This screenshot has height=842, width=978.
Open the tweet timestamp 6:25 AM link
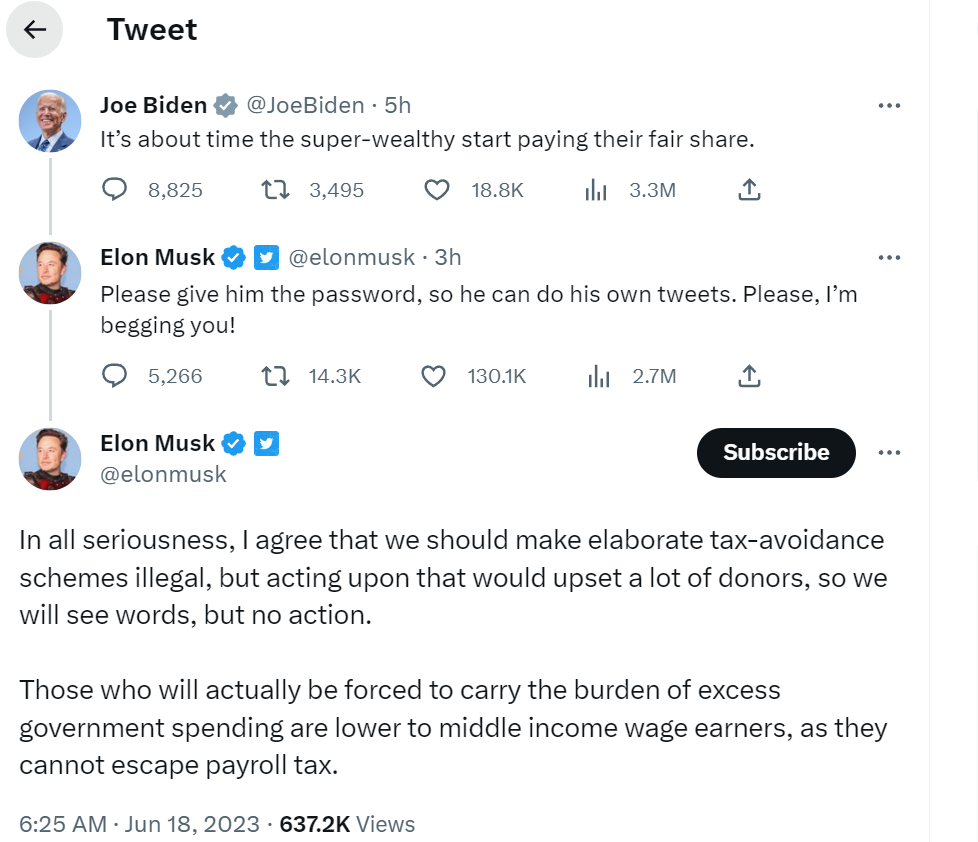click(x=62, y=824)
